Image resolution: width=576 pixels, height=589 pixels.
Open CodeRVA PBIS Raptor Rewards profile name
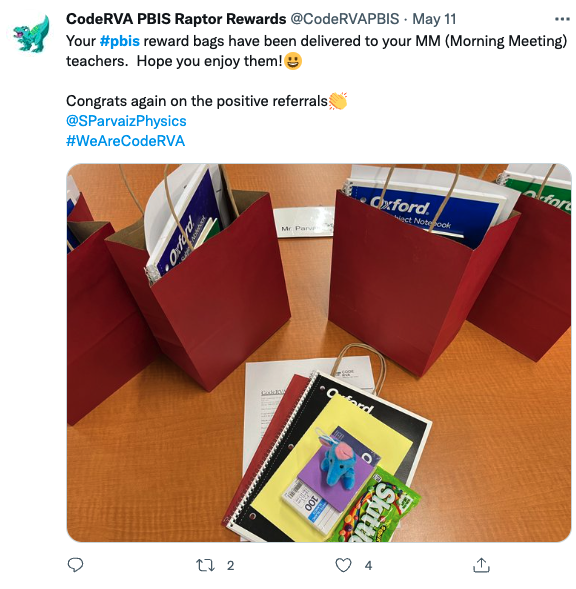[x=176, y=19]
